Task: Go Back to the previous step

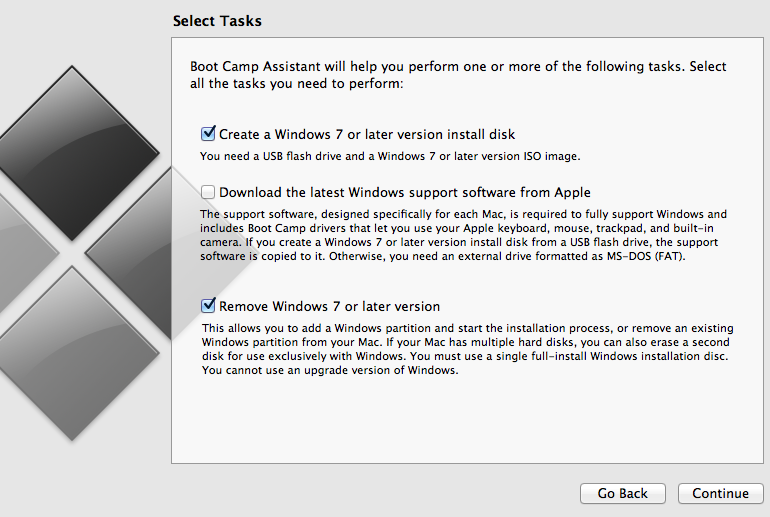Action: coord(623,493)
